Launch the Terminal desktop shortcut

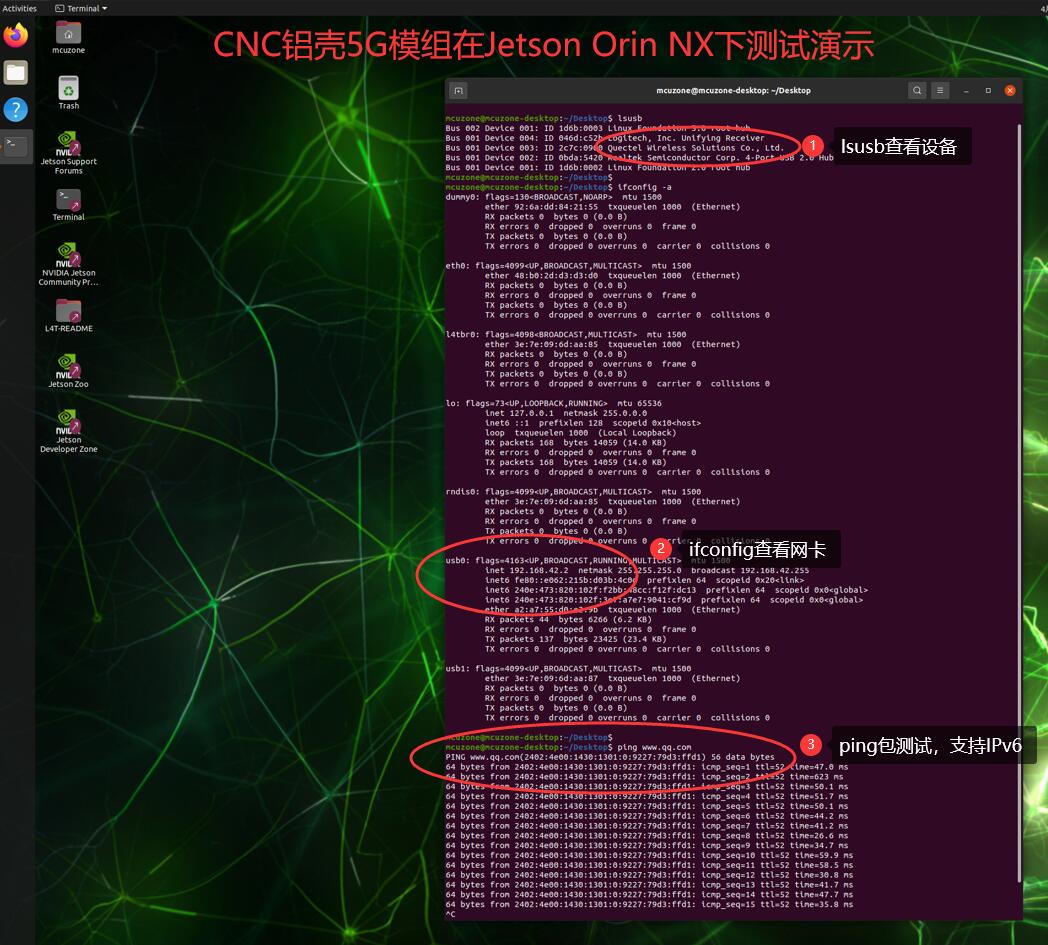coord(68,205)
